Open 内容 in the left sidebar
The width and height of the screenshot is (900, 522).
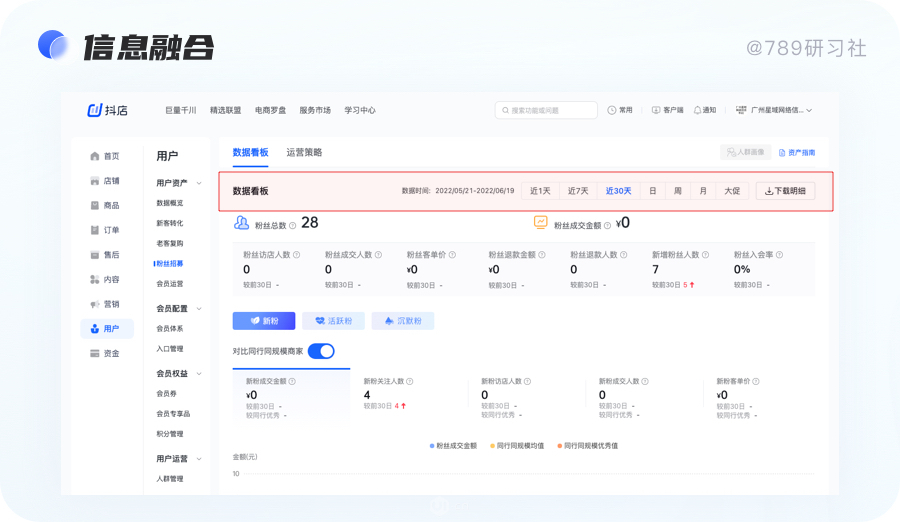click(x=105, y=280)
